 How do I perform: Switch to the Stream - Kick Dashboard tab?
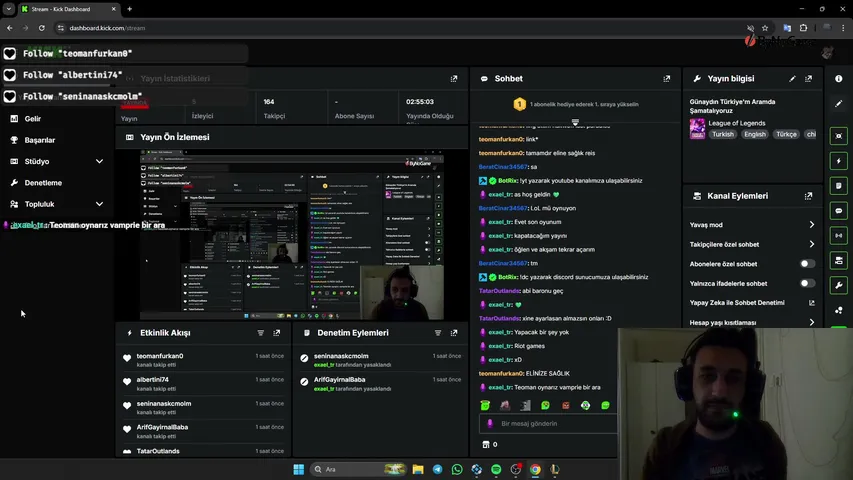pyautogui.click(x=69, y=9)
